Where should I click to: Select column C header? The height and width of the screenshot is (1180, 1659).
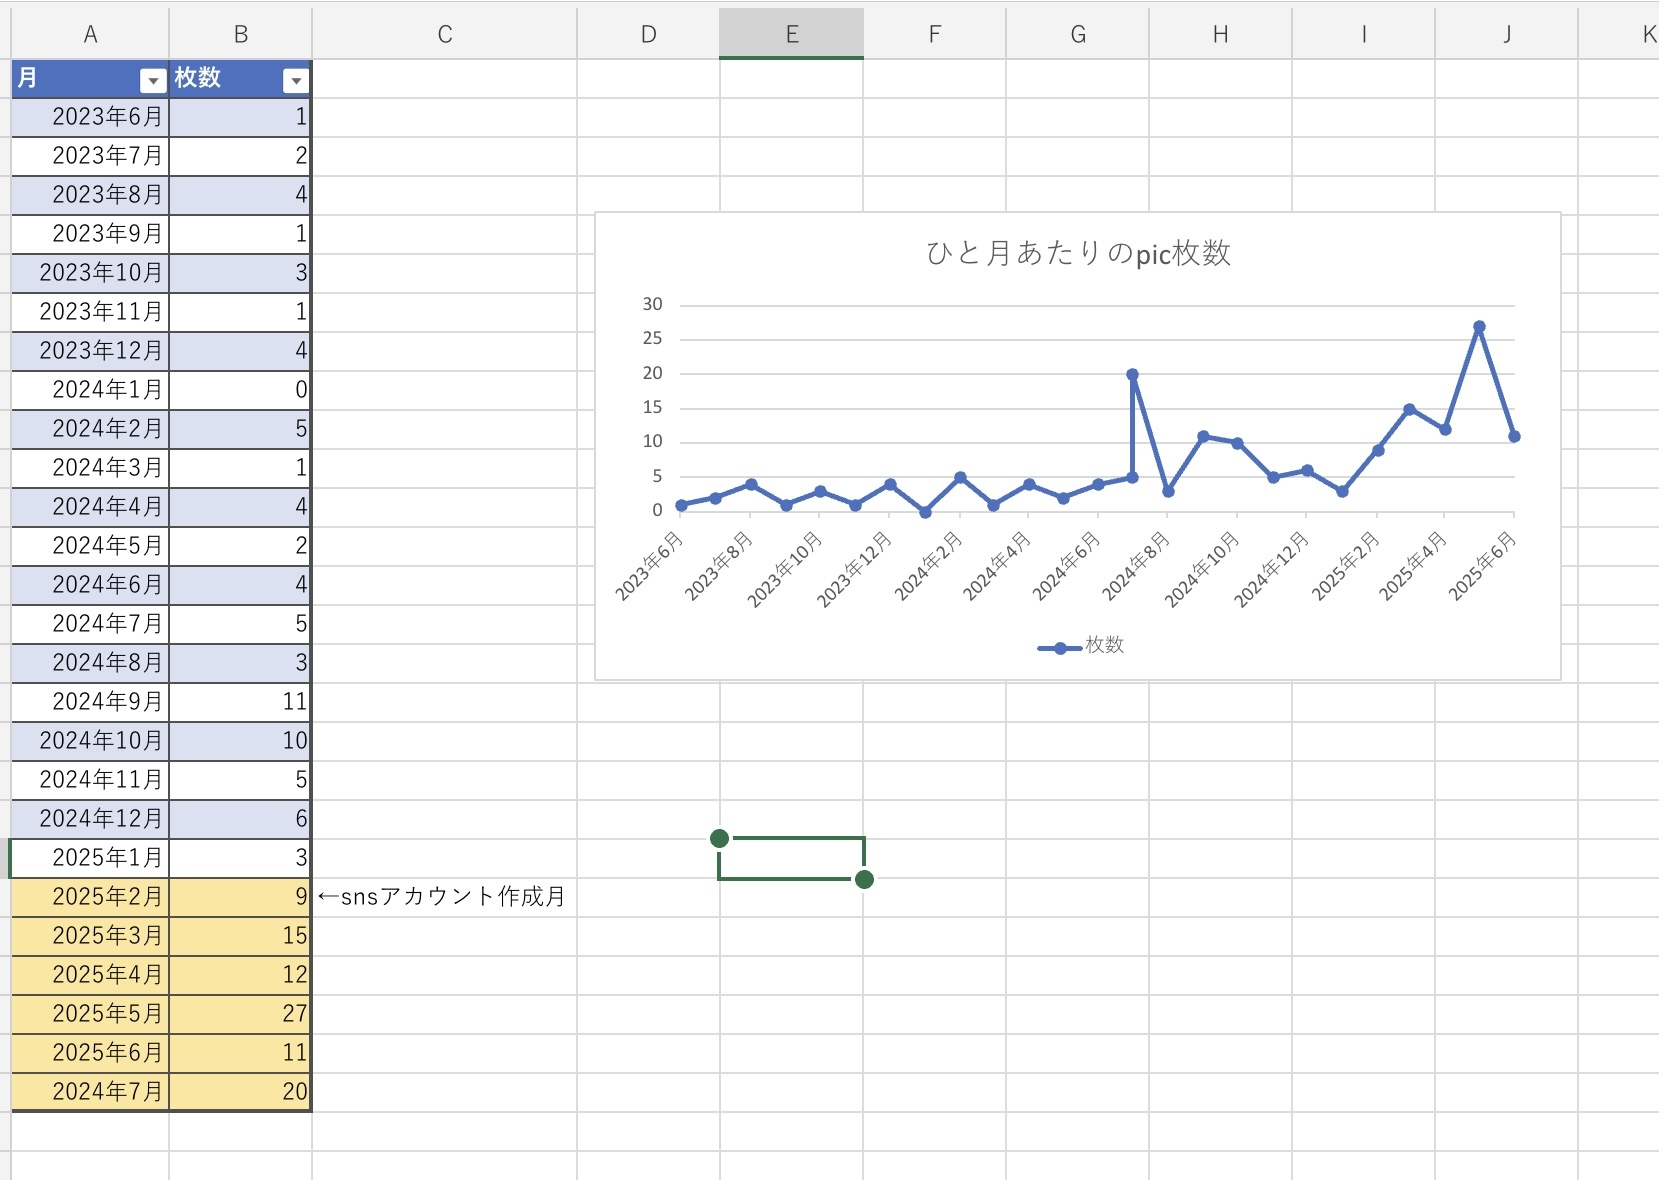click(x=445, y=35)
